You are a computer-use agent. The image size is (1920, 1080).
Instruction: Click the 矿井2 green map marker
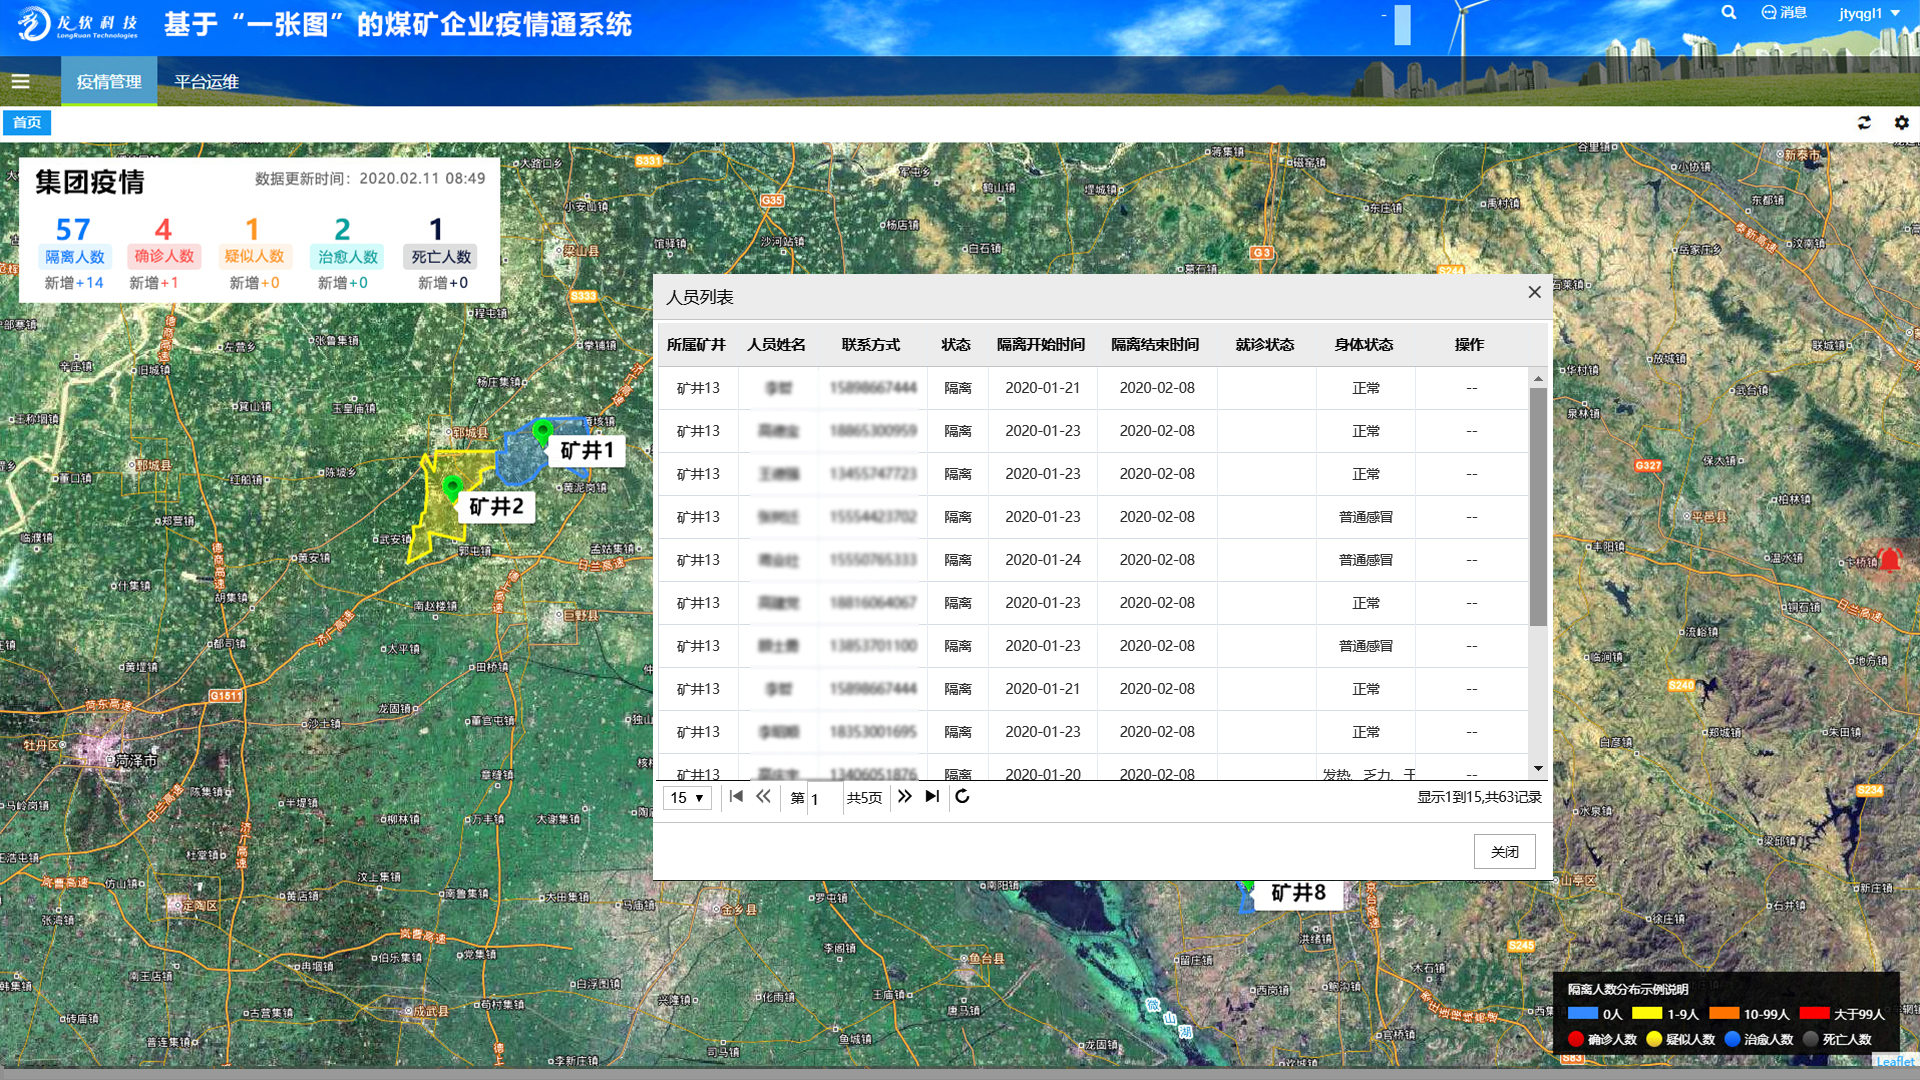click(x=452, y=487)
